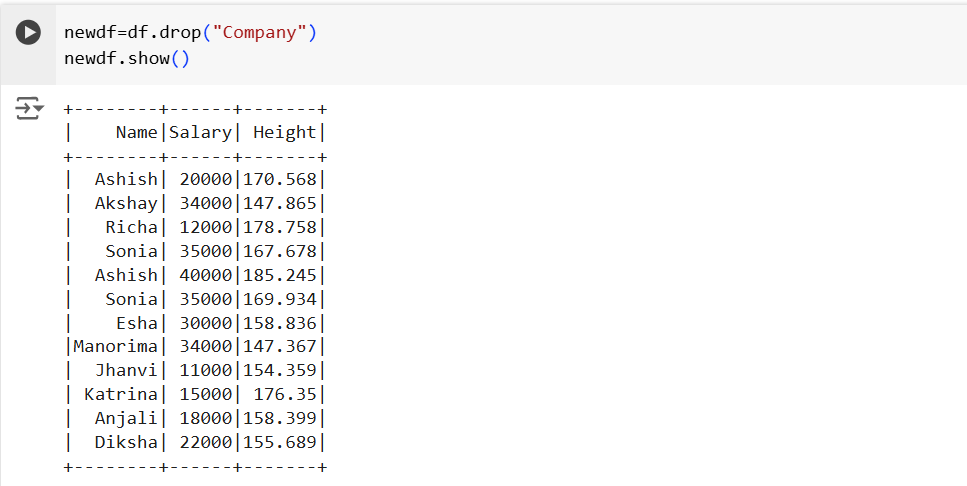Click the height value 170.568
This screenshot has height=486, width=967.
coord(279,180)
